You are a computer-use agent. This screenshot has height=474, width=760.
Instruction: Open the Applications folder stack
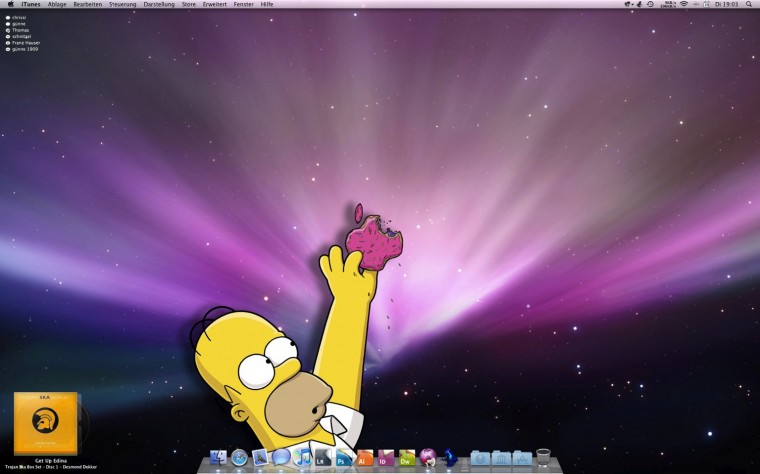[522, 458]
